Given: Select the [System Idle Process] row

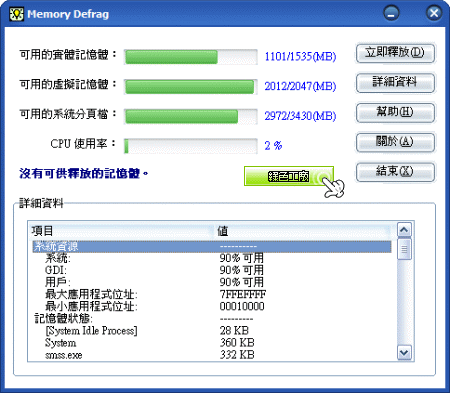Looking at the screenshot, I should click(x=212, y=331).
